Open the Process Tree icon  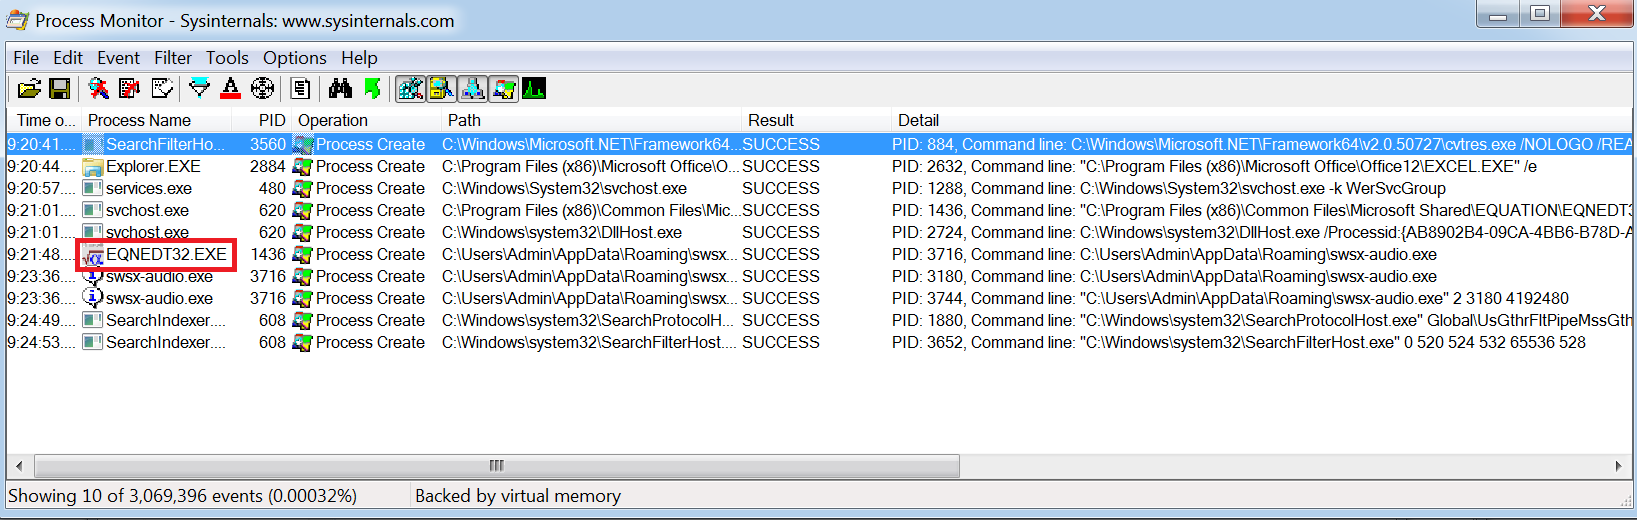click(300, 89)
